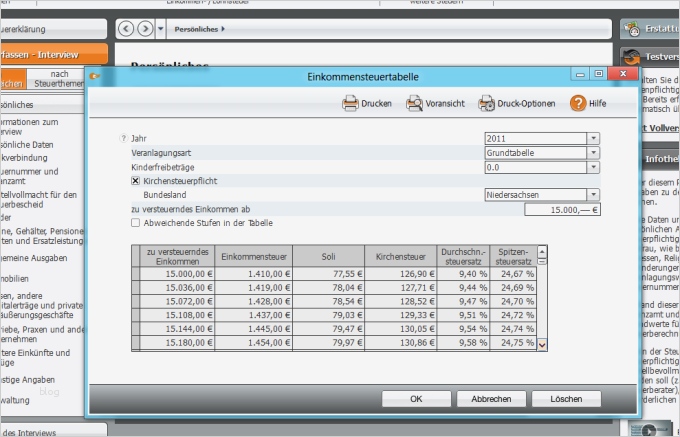Click the Erfassen - Interview button

pos(54,55)
